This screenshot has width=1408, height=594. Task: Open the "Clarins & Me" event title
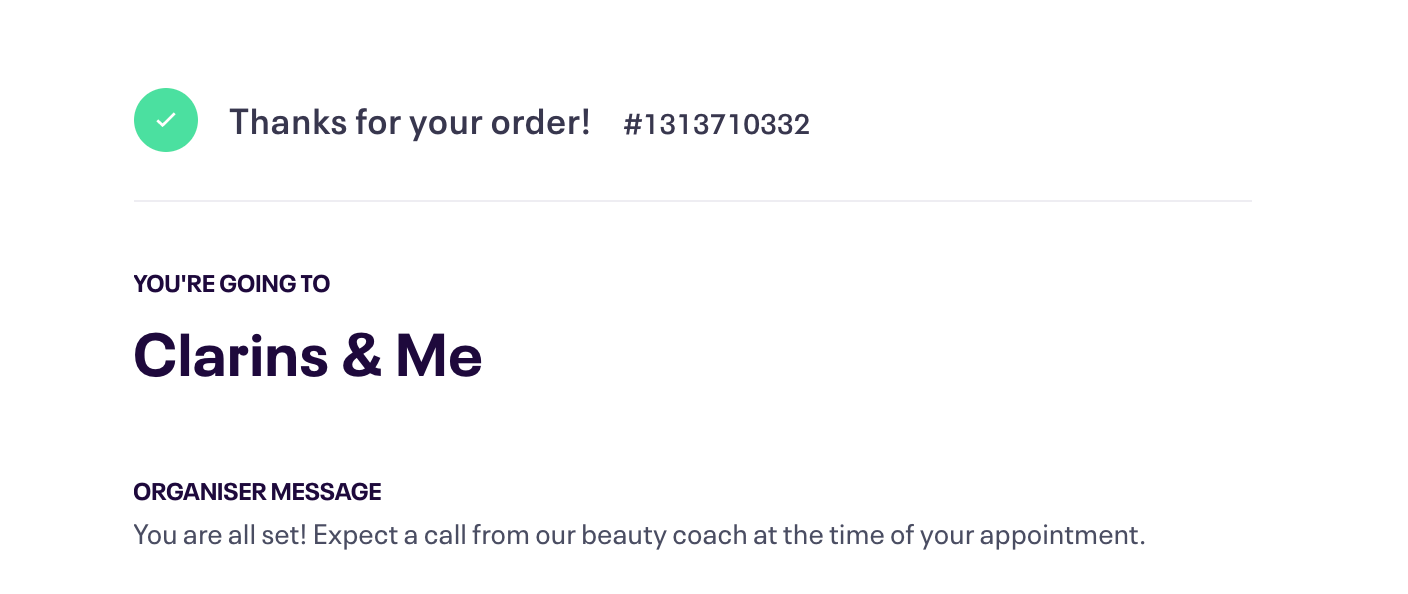click(x=308, y=355)
